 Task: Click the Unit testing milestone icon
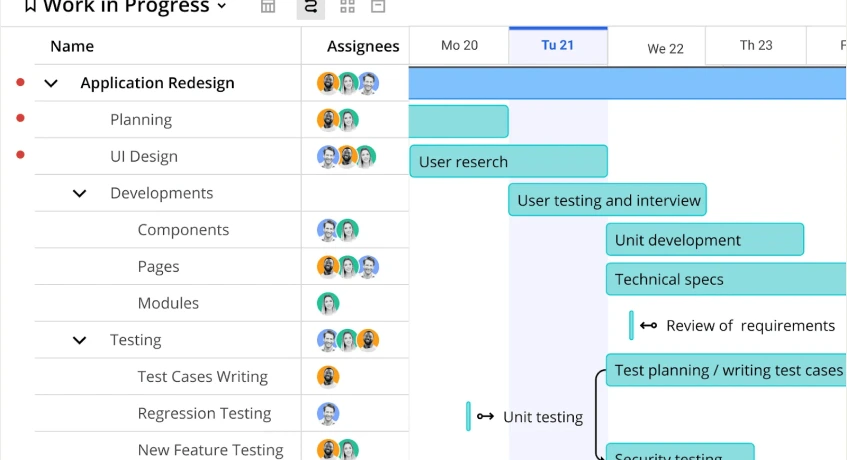point(485,417)
